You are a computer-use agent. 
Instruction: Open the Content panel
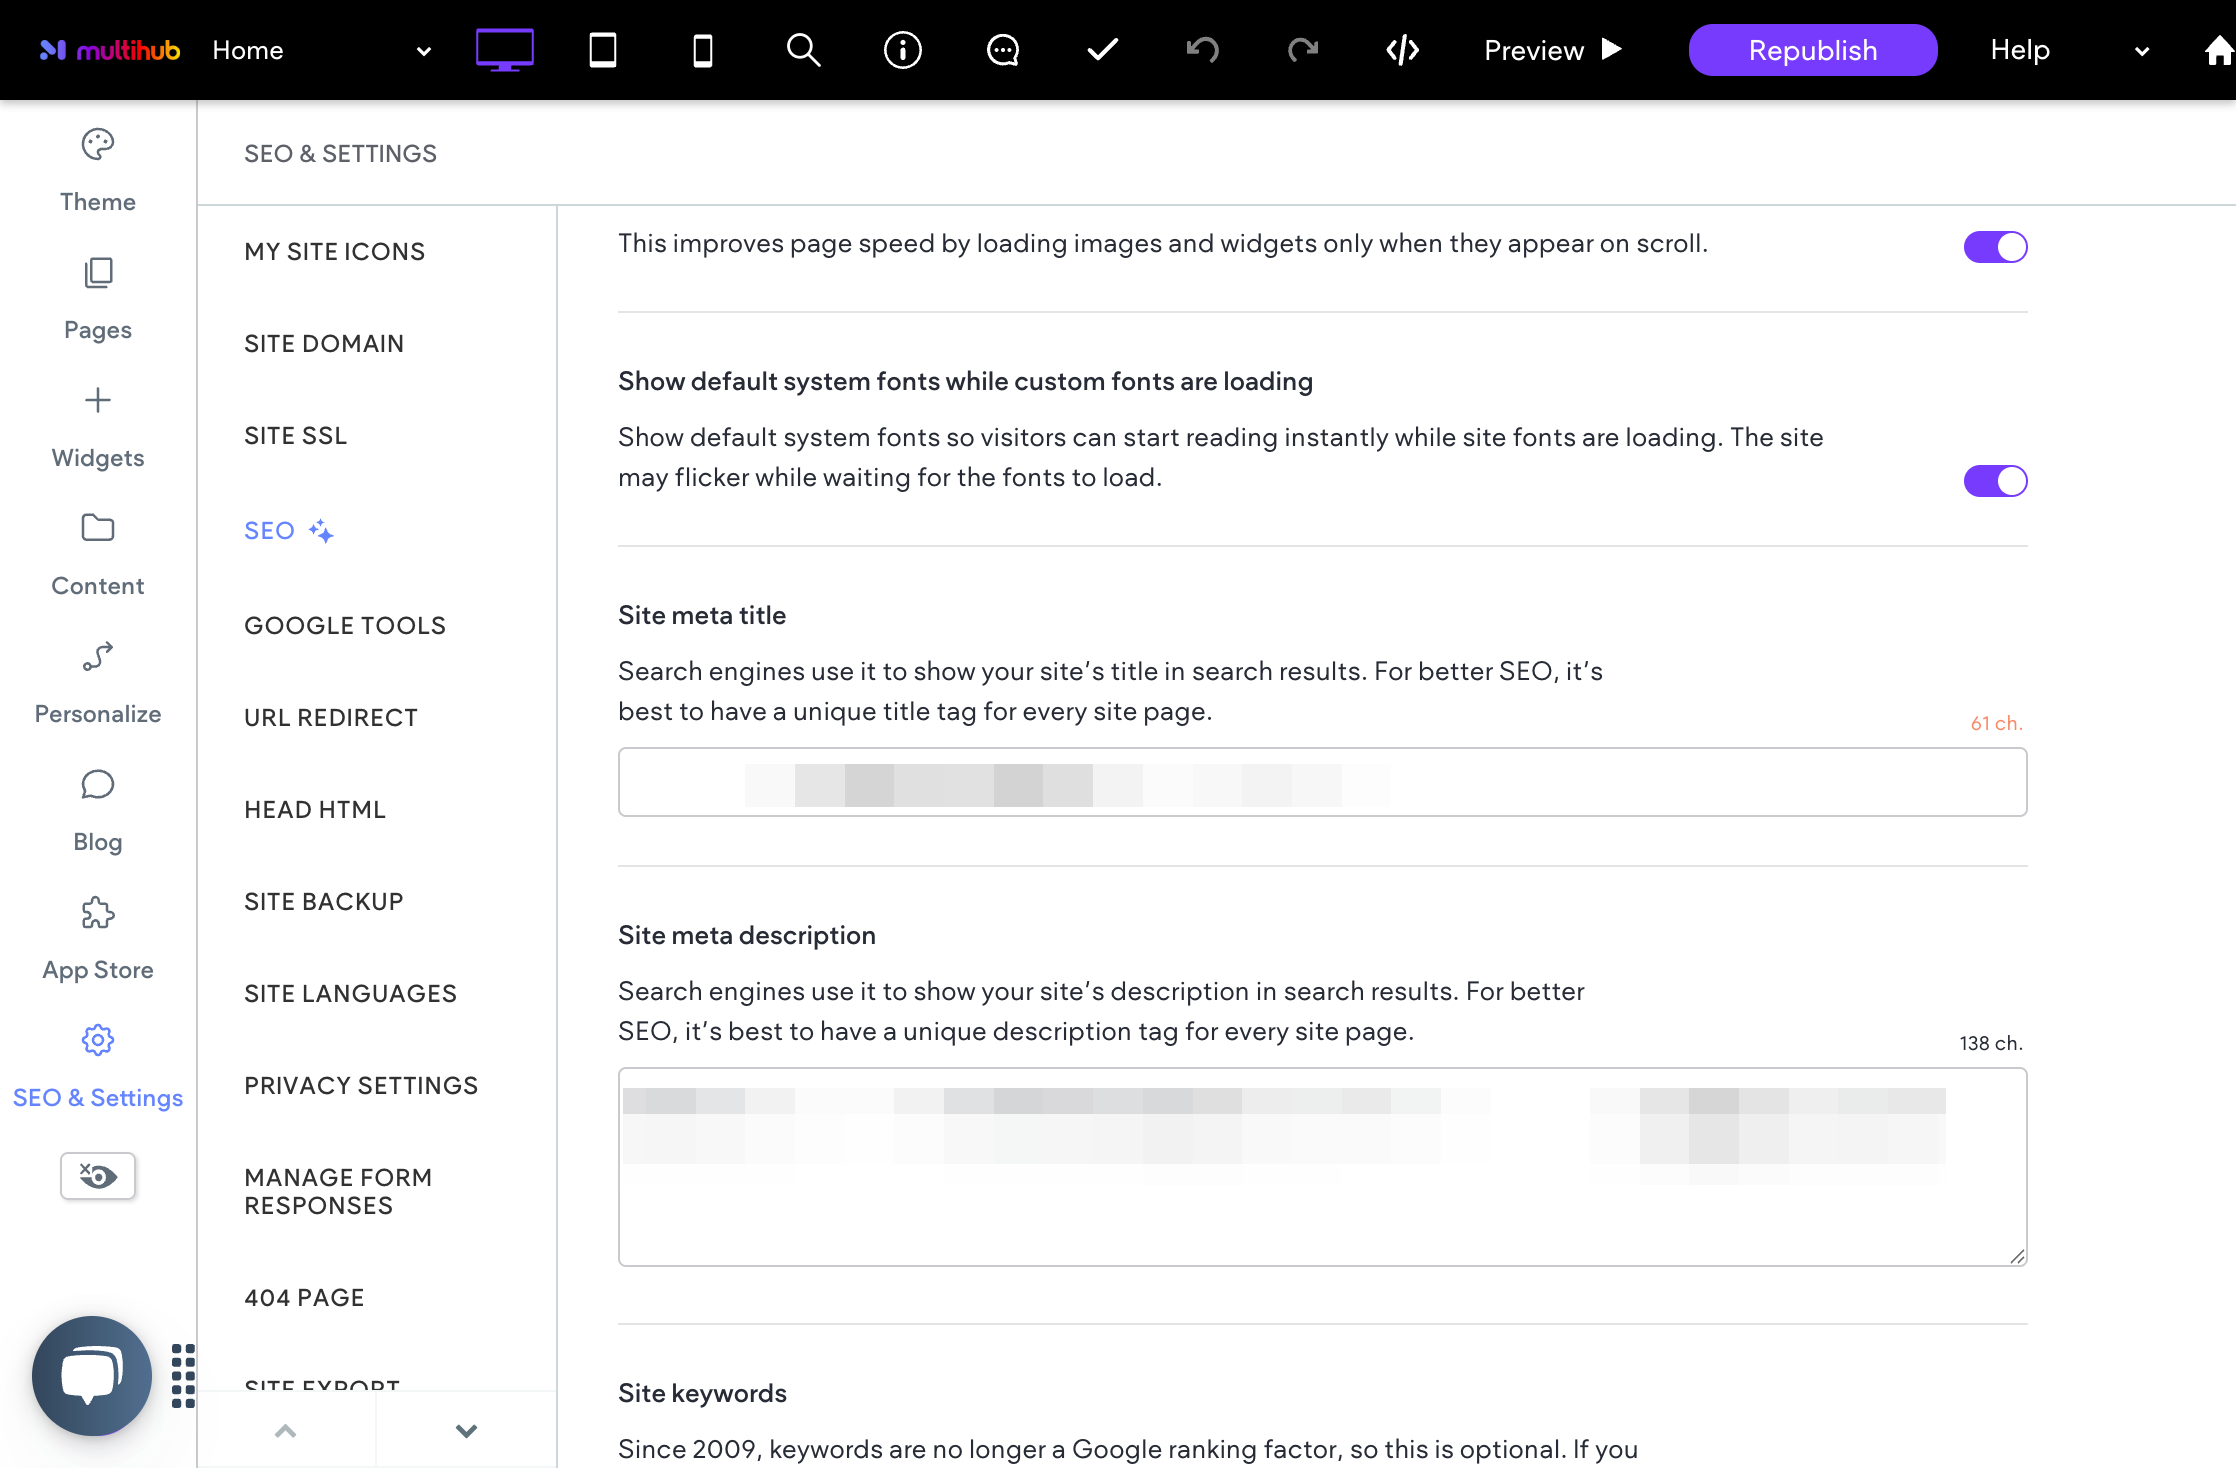point(98,556)
